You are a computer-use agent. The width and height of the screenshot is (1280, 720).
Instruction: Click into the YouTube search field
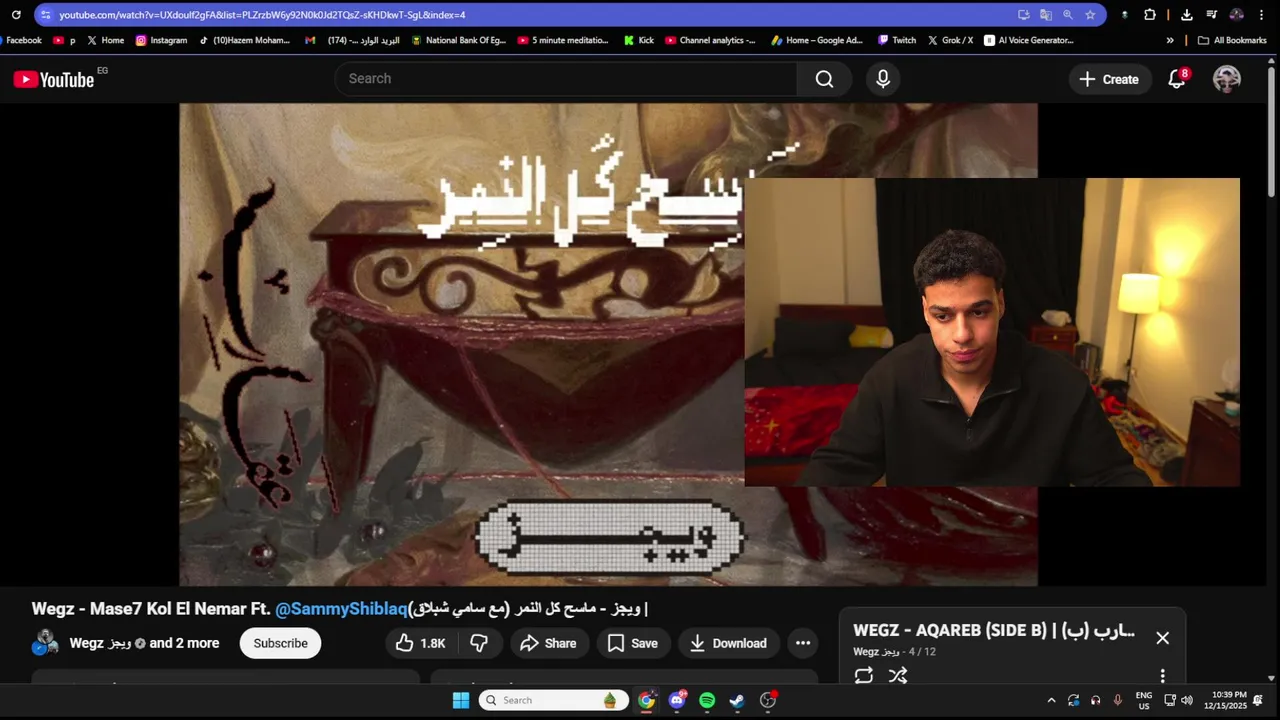pyautogui.click(x=565, y=79)
